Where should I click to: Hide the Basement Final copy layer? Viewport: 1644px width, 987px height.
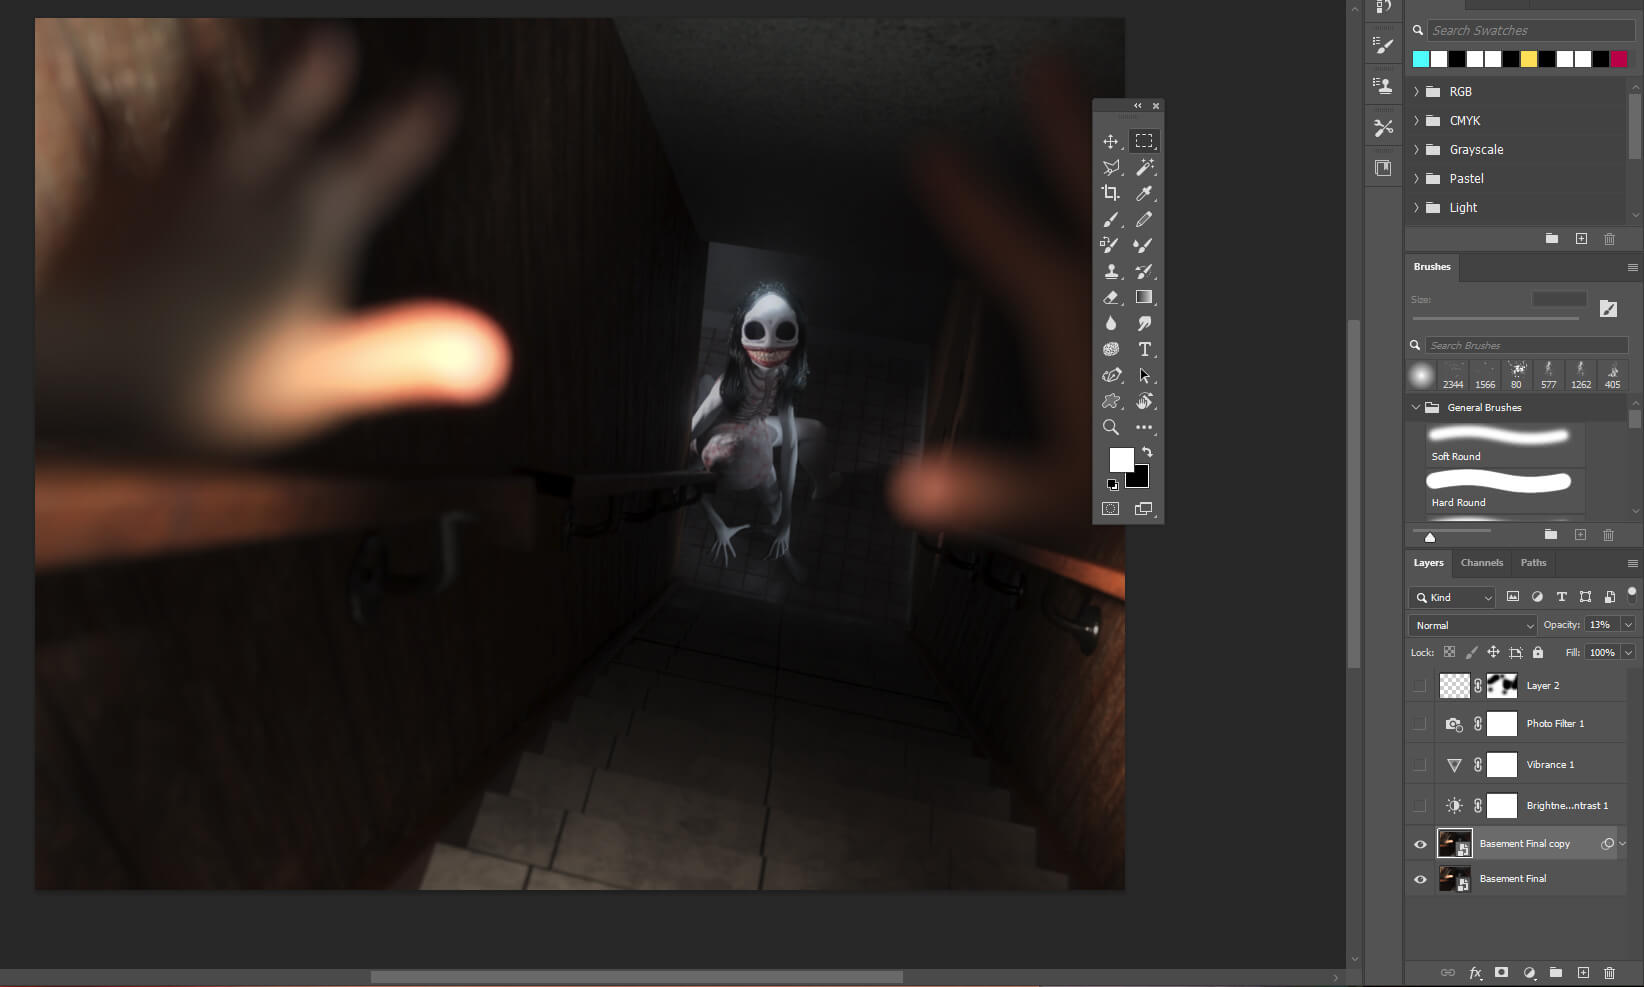click(1420, 844)
